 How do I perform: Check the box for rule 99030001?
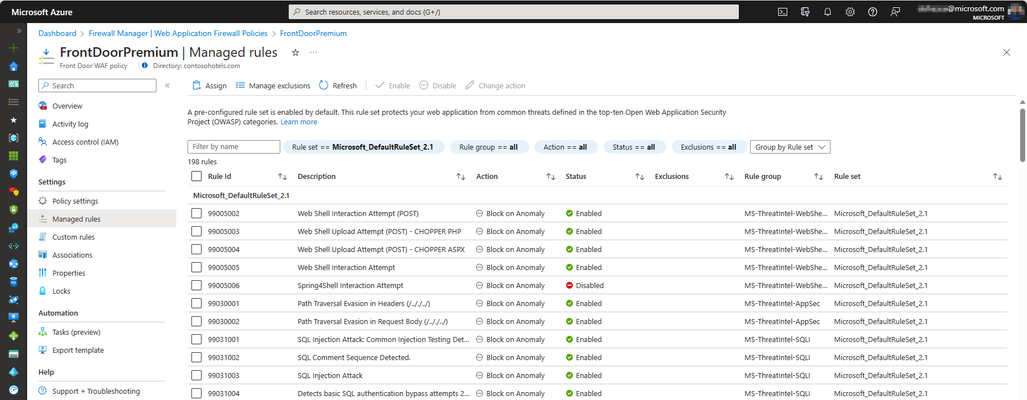tap(196, 304)
